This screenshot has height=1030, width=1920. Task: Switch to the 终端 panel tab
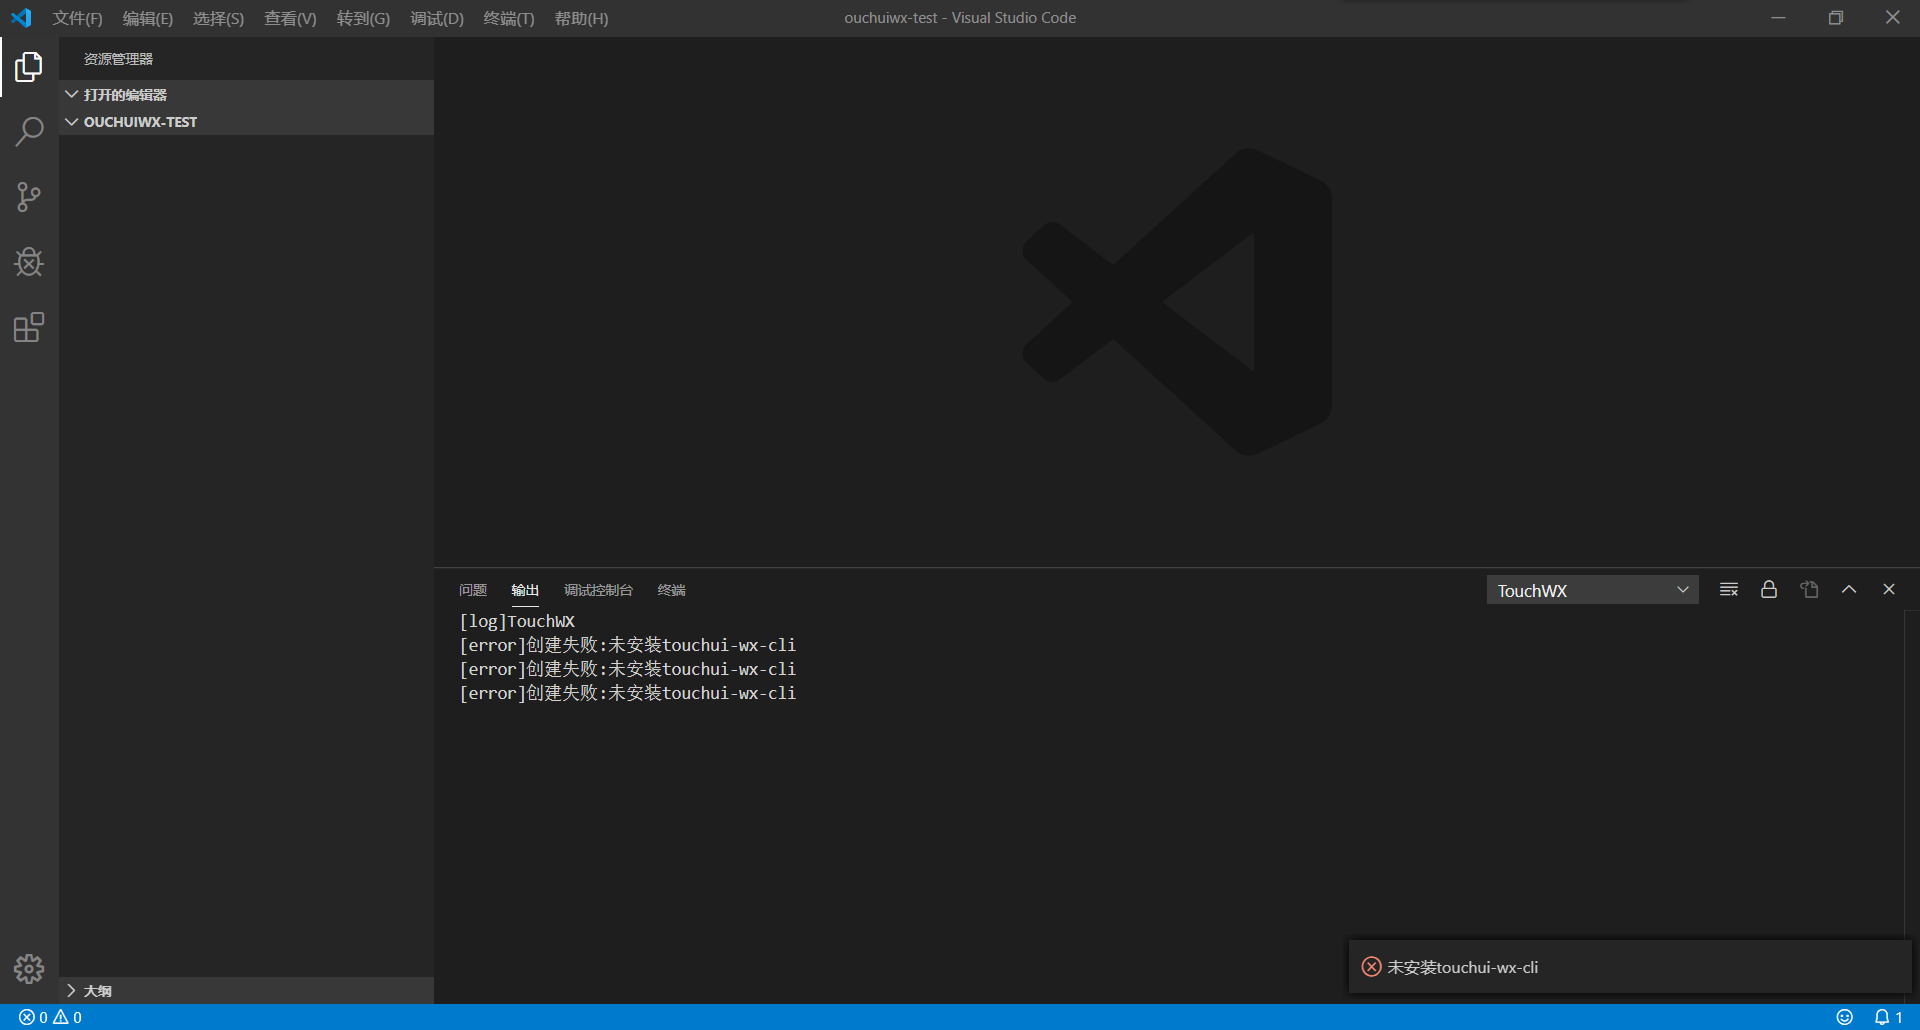(x=671, y=590)
